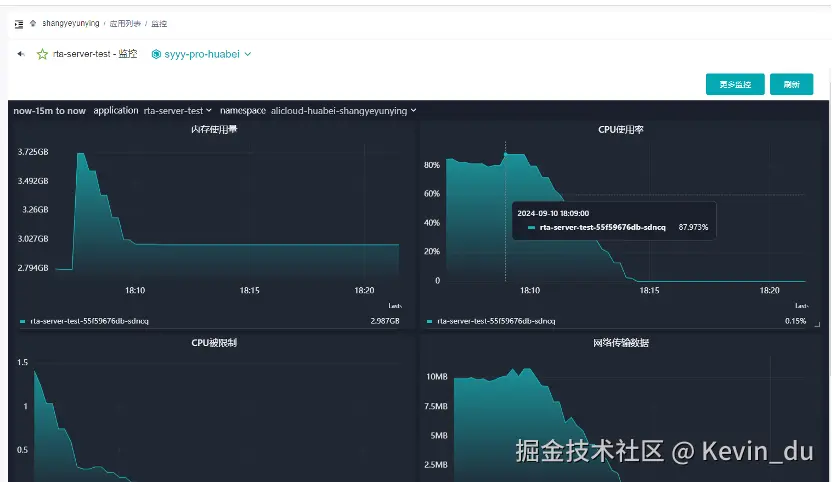Viewport: 832px width, 482px height.
Task: Click the 18:09:00 marker point on CPU chart
Action: click(x=505, y=154)
